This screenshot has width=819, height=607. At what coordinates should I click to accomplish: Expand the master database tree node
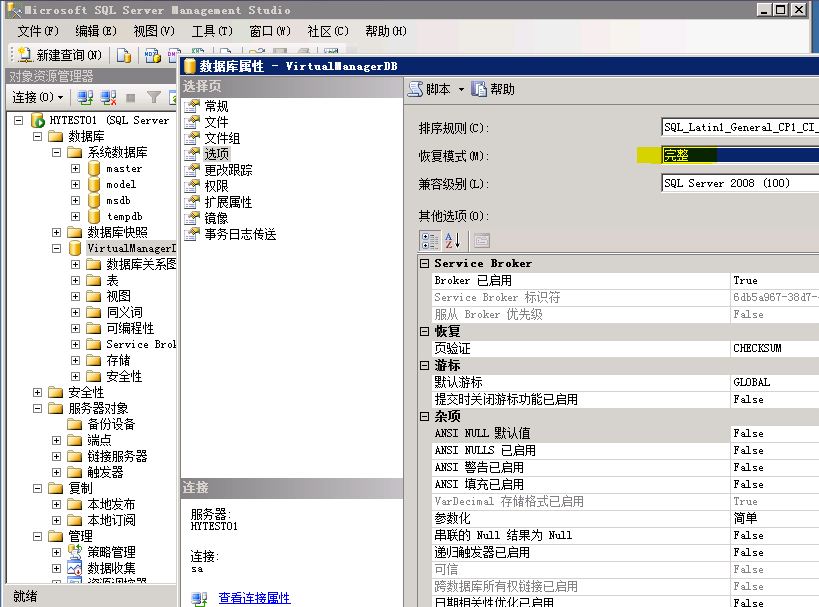point(75,169)
